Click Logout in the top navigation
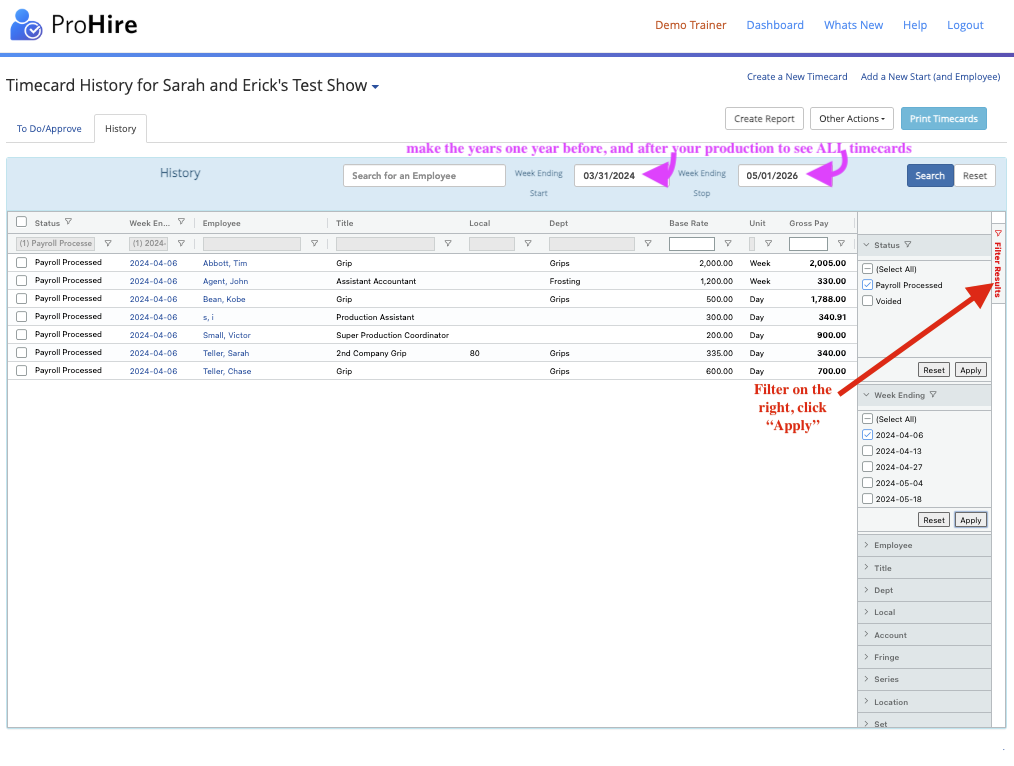1014x766 pixels. click(965, 25)
